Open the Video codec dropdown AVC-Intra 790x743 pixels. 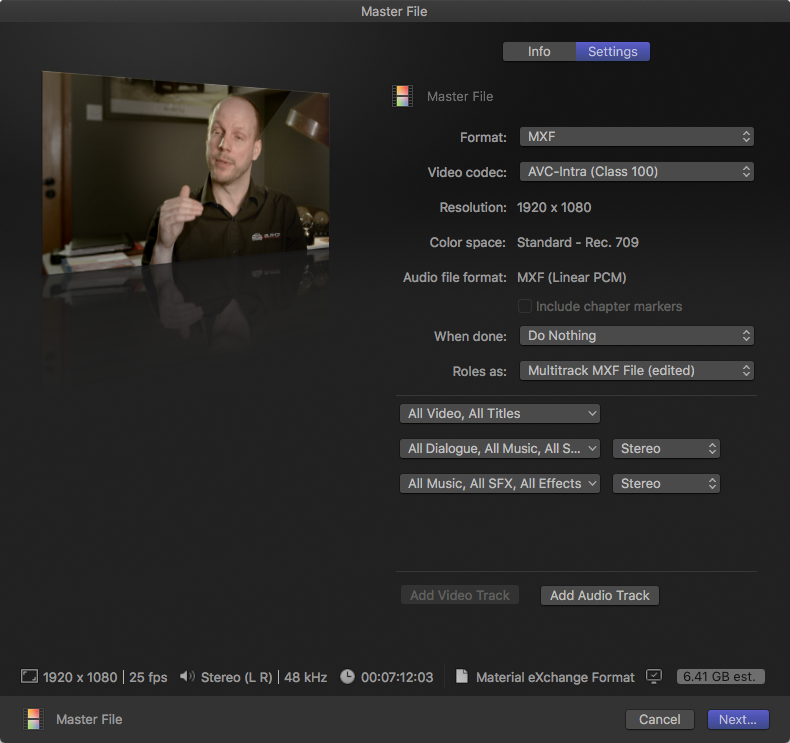636,172
